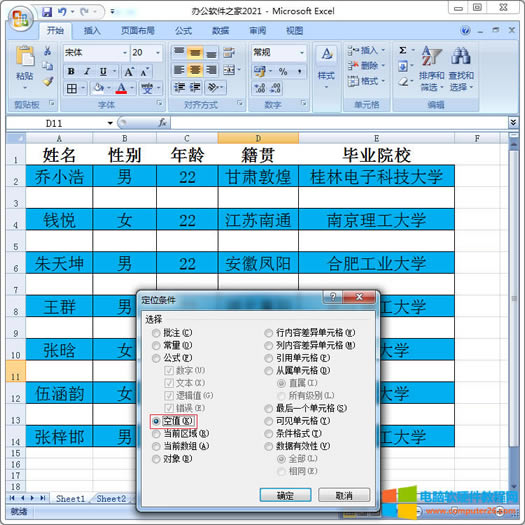Click the Italic formatting icon
The width and height of the screenshot is (525, 525).
pyautogui.click(x=87, y=72)
